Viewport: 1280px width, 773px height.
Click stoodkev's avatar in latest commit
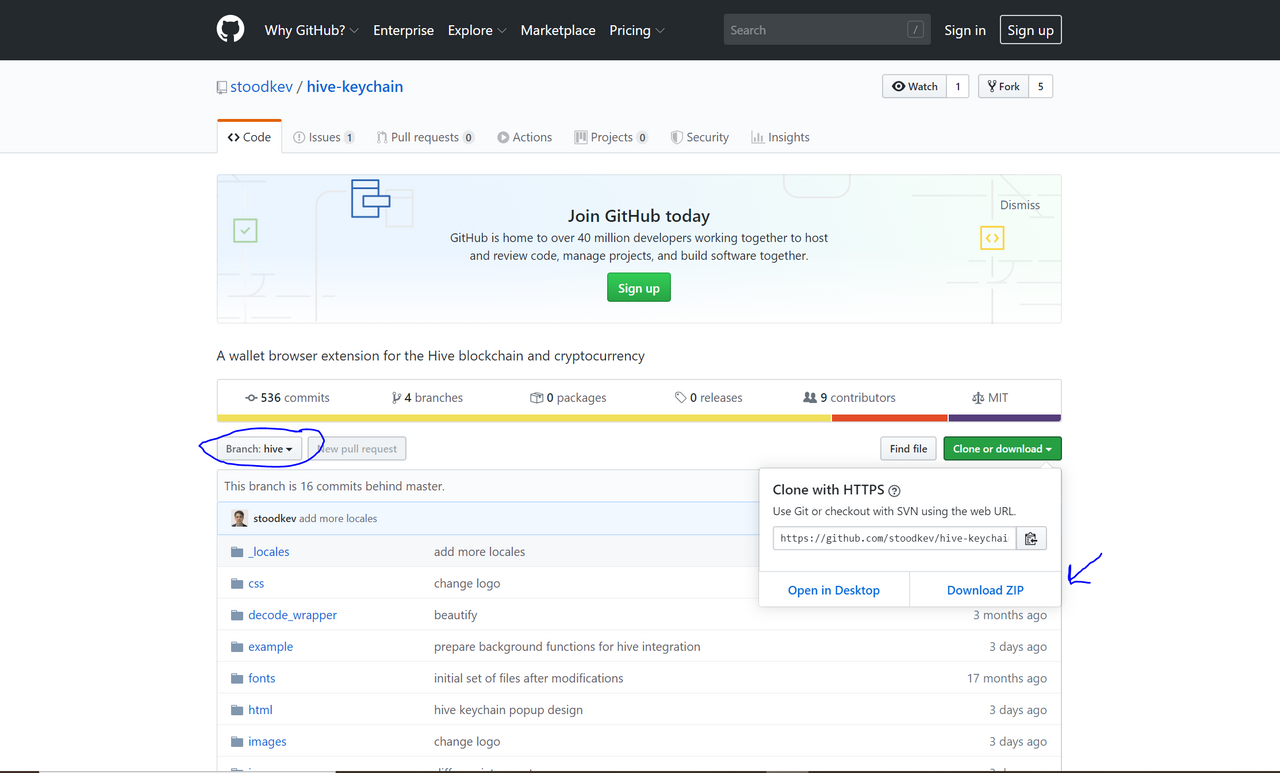(x=239, y=518)
